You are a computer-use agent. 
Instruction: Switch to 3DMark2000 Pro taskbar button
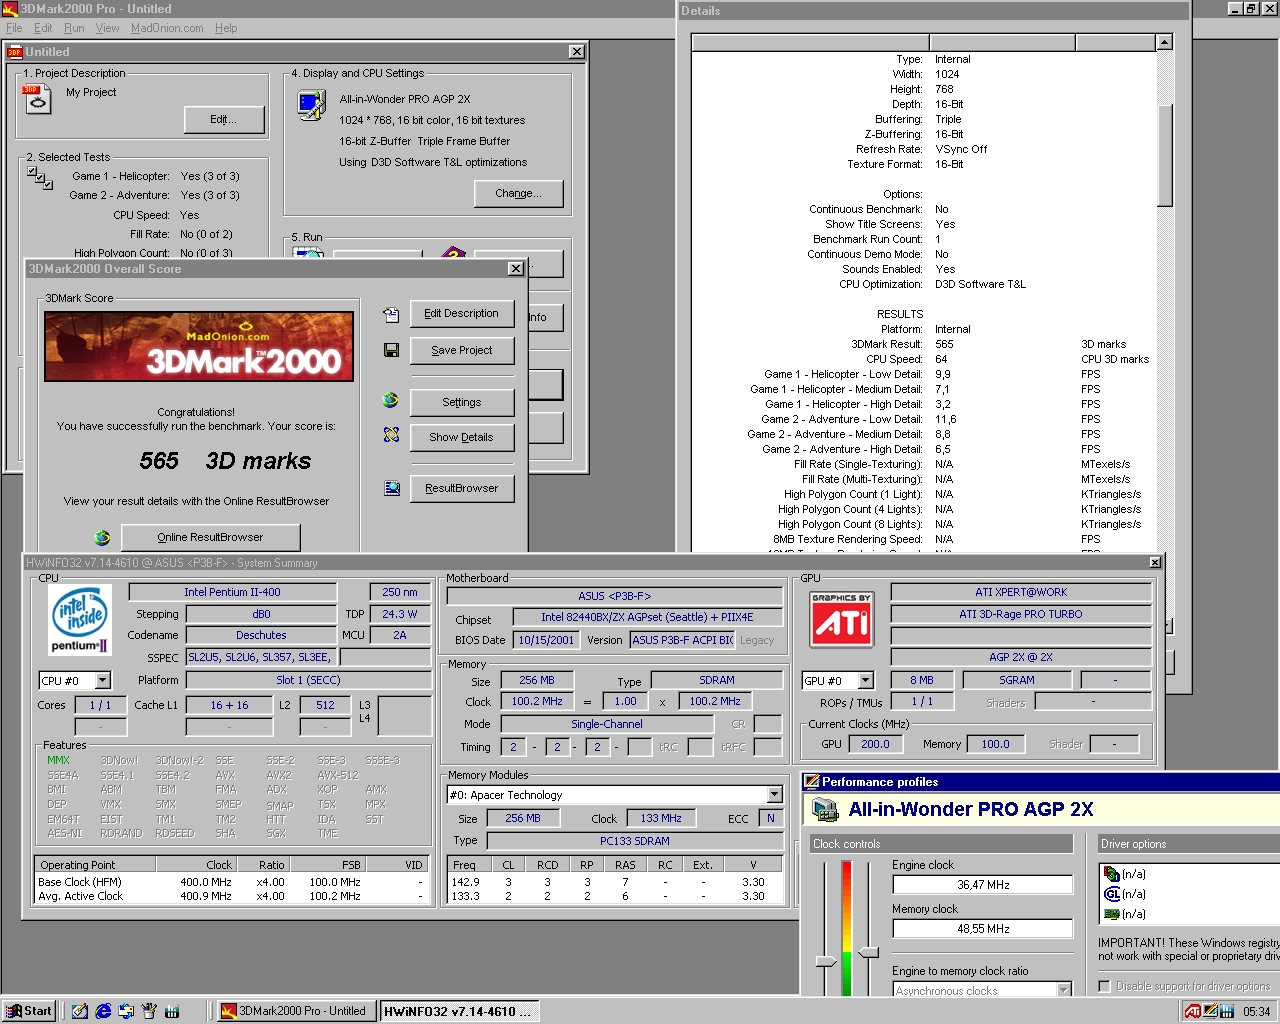(295, 1011)
